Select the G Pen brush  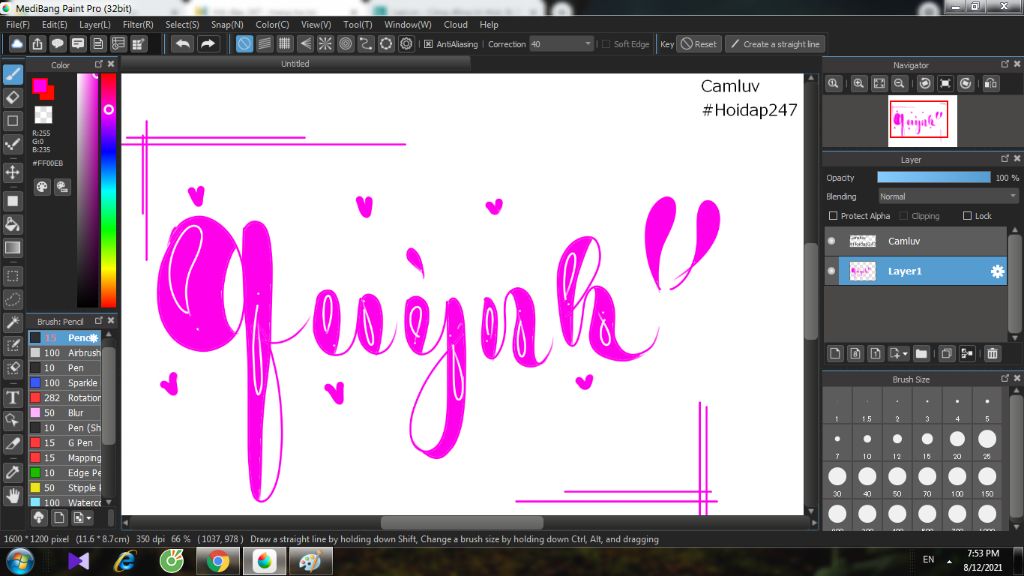coord(65,443)
